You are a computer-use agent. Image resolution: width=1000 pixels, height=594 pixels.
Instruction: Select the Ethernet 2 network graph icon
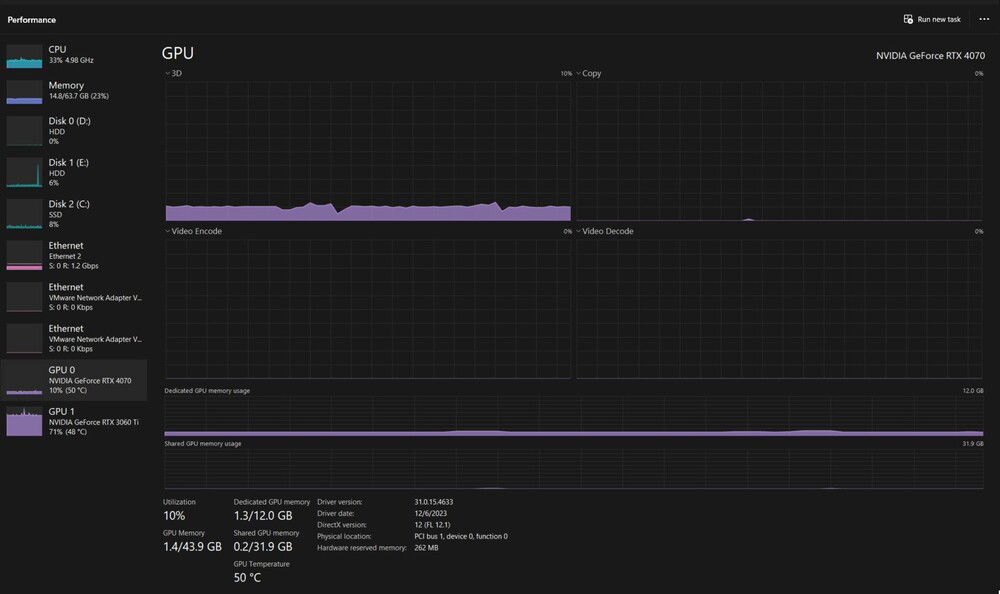click(x=24, y=255)
